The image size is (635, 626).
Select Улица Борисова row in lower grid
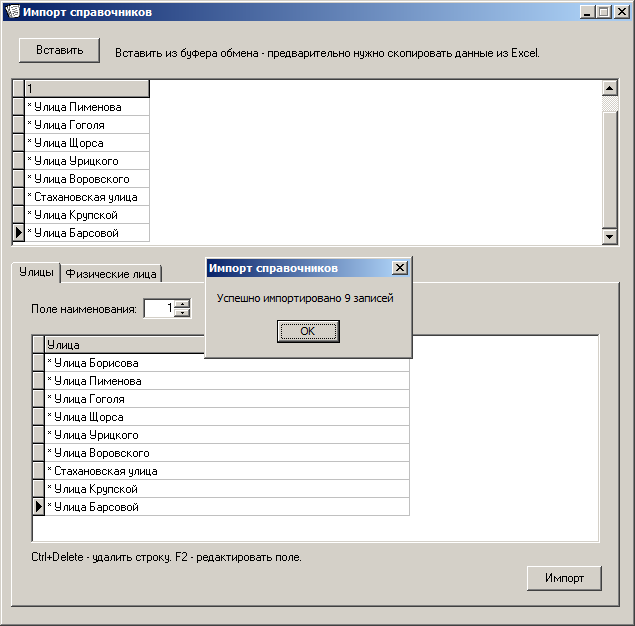click(226, 363)
